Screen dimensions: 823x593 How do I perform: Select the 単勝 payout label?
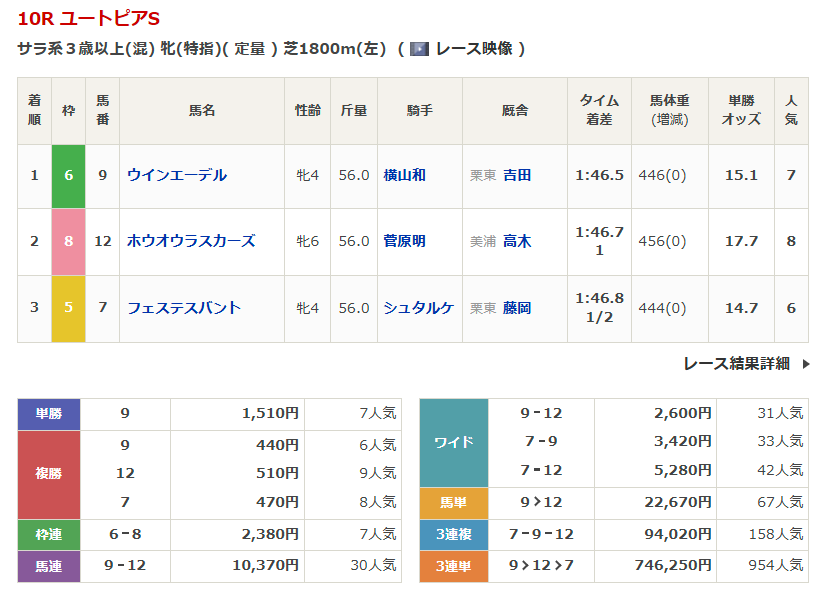(x=49, y=413)
